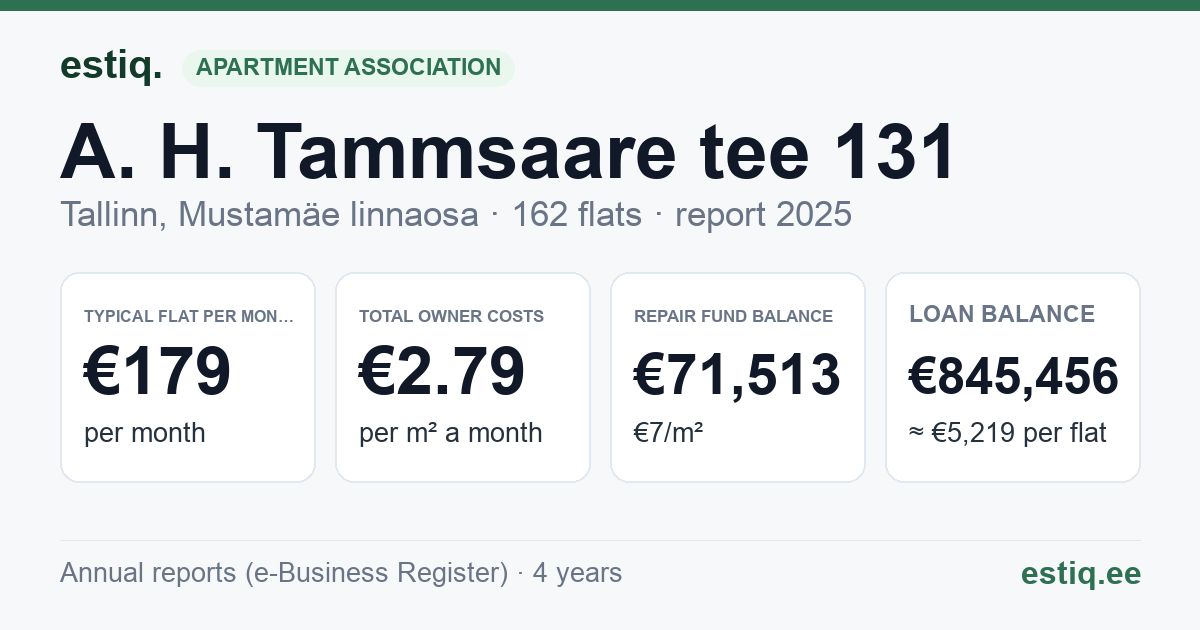Viewport: 1200px width, 630px height.
Task: Click the 'per m² a month' caption
Action: pyautogui.click(x=451, y=433)
